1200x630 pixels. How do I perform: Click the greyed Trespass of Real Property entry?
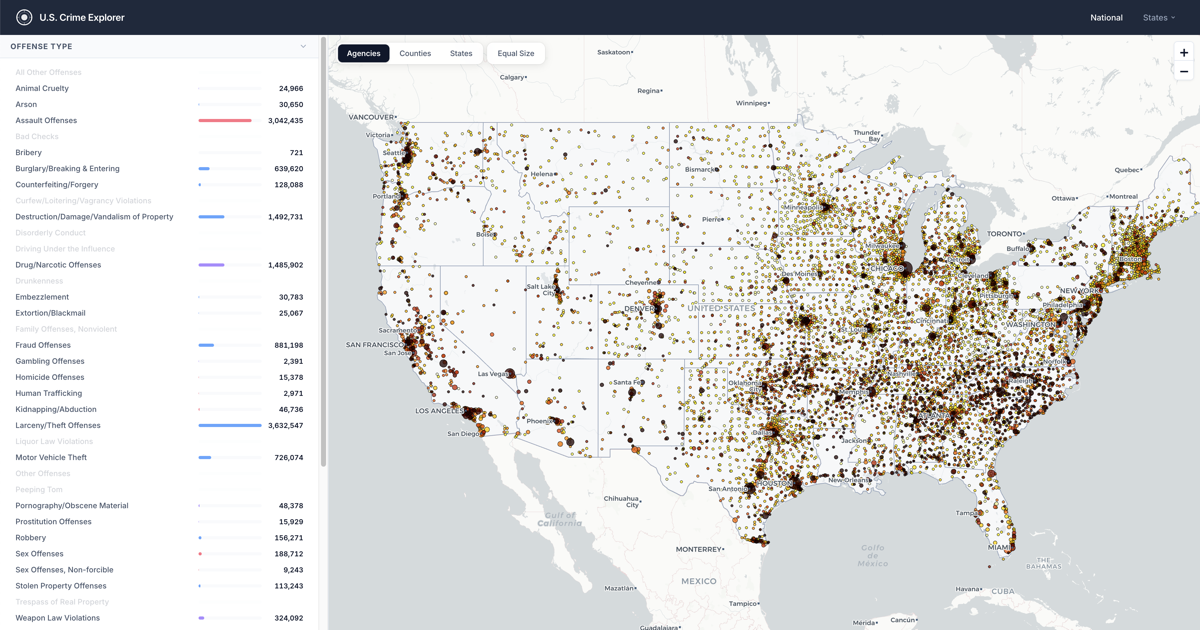(x=62, y=602)
